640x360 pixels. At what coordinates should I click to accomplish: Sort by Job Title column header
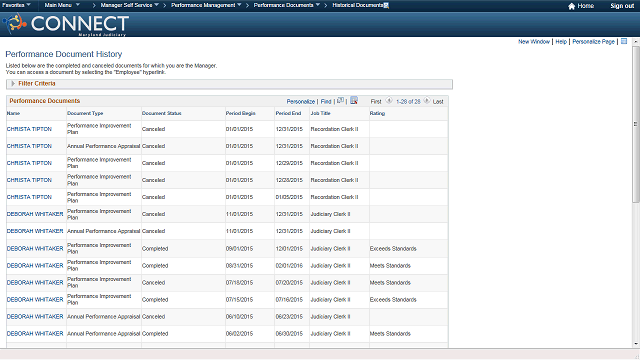coord(320,113)
